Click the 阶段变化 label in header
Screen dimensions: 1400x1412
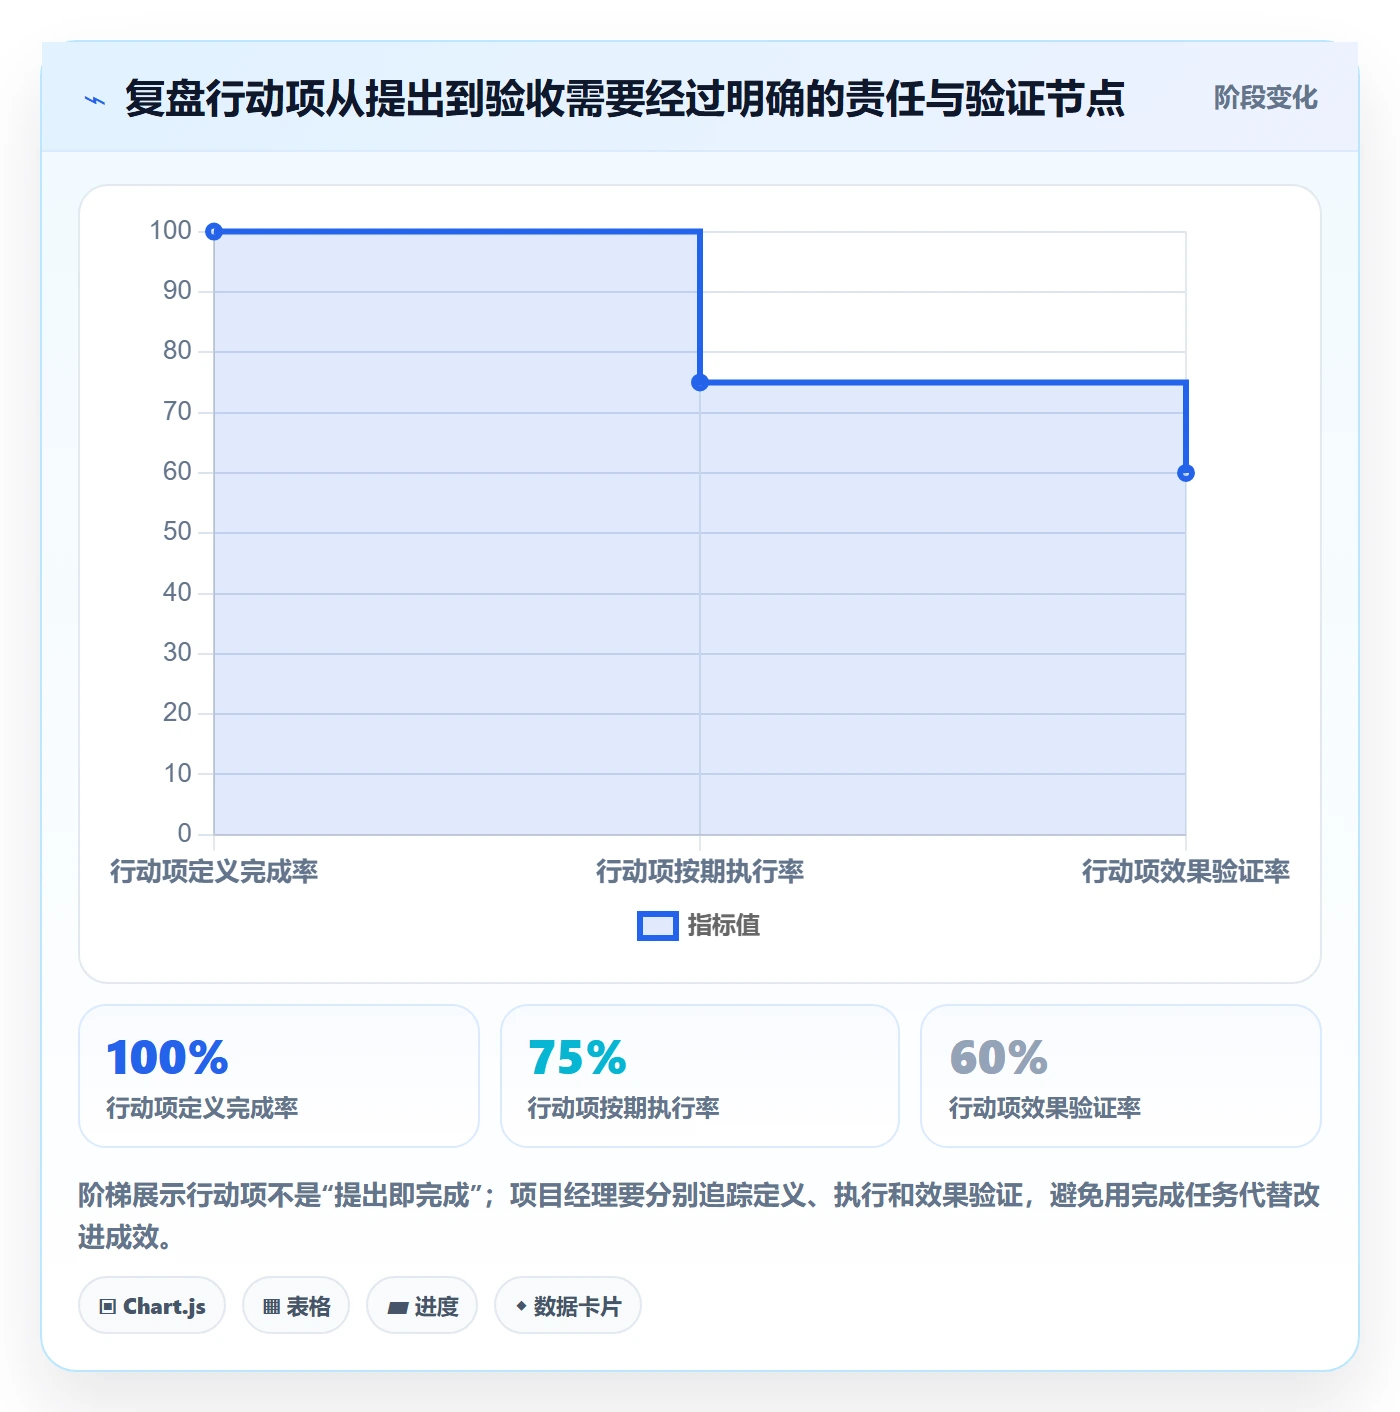[1265, 98]
